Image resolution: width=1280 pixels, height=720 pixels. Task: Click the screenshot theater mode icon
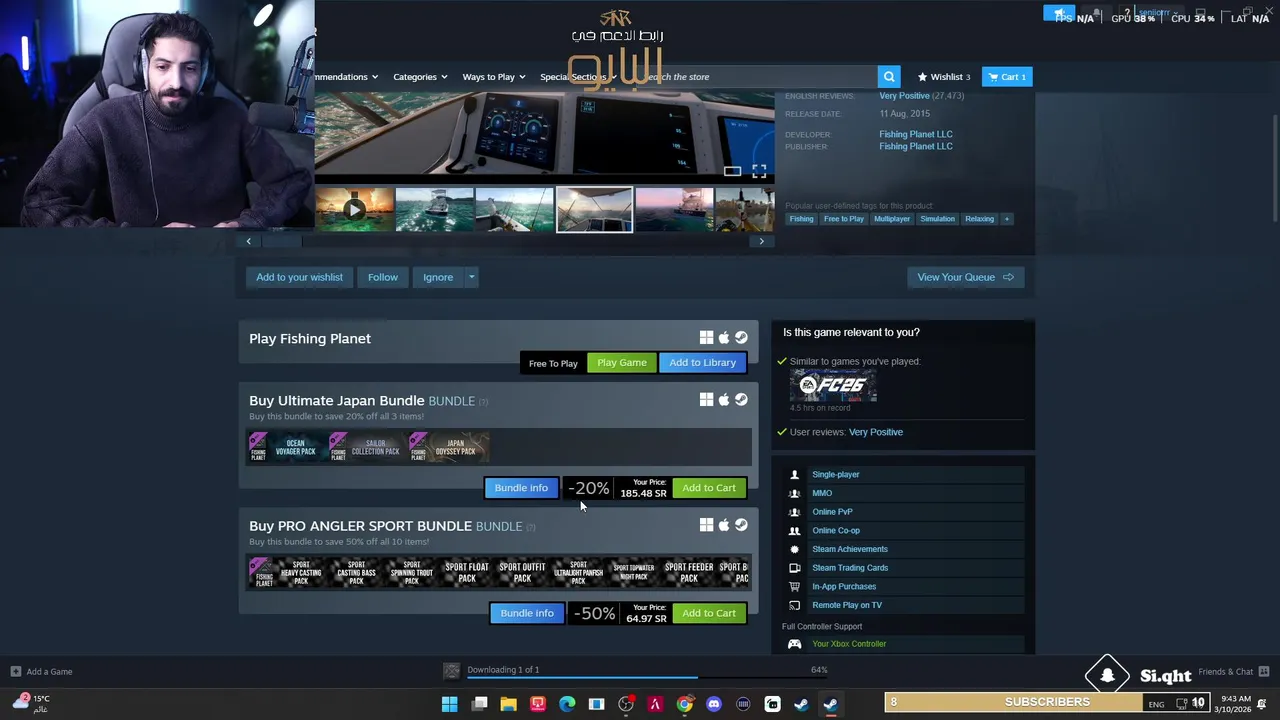coord(733,171)
